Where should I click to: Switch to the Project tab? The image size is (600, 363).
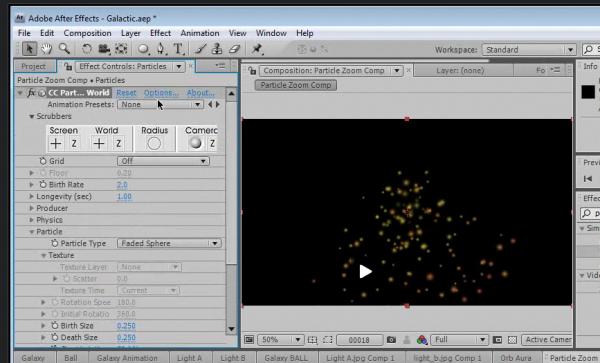click(34, 66)
